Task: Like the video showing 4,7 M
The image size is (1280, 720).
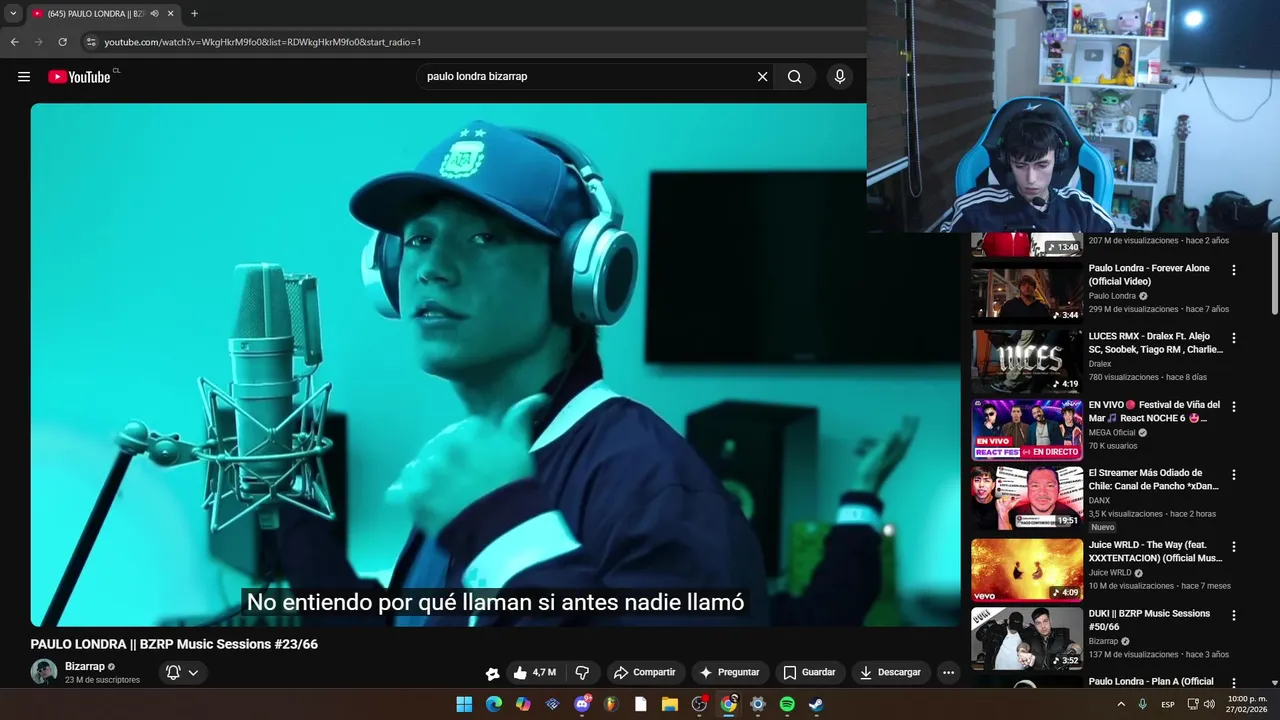Action: coord(535,672)
